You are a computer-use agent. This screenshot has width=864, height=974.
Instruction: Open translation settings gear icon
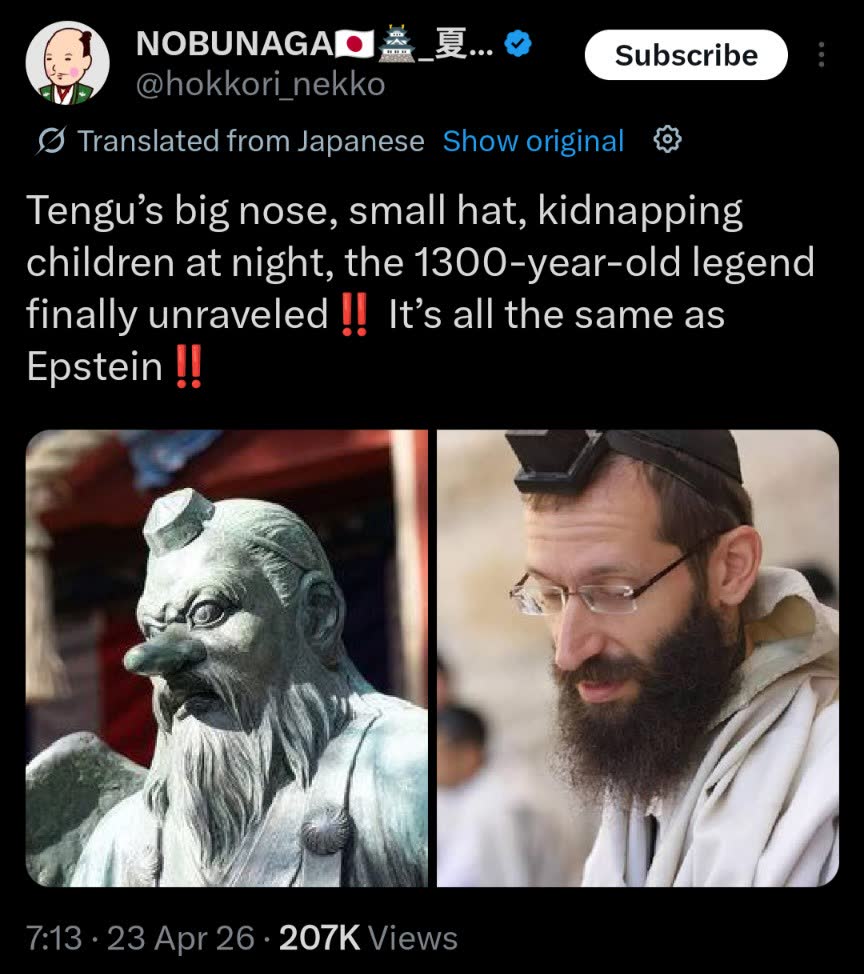click(x=667, y=140)
